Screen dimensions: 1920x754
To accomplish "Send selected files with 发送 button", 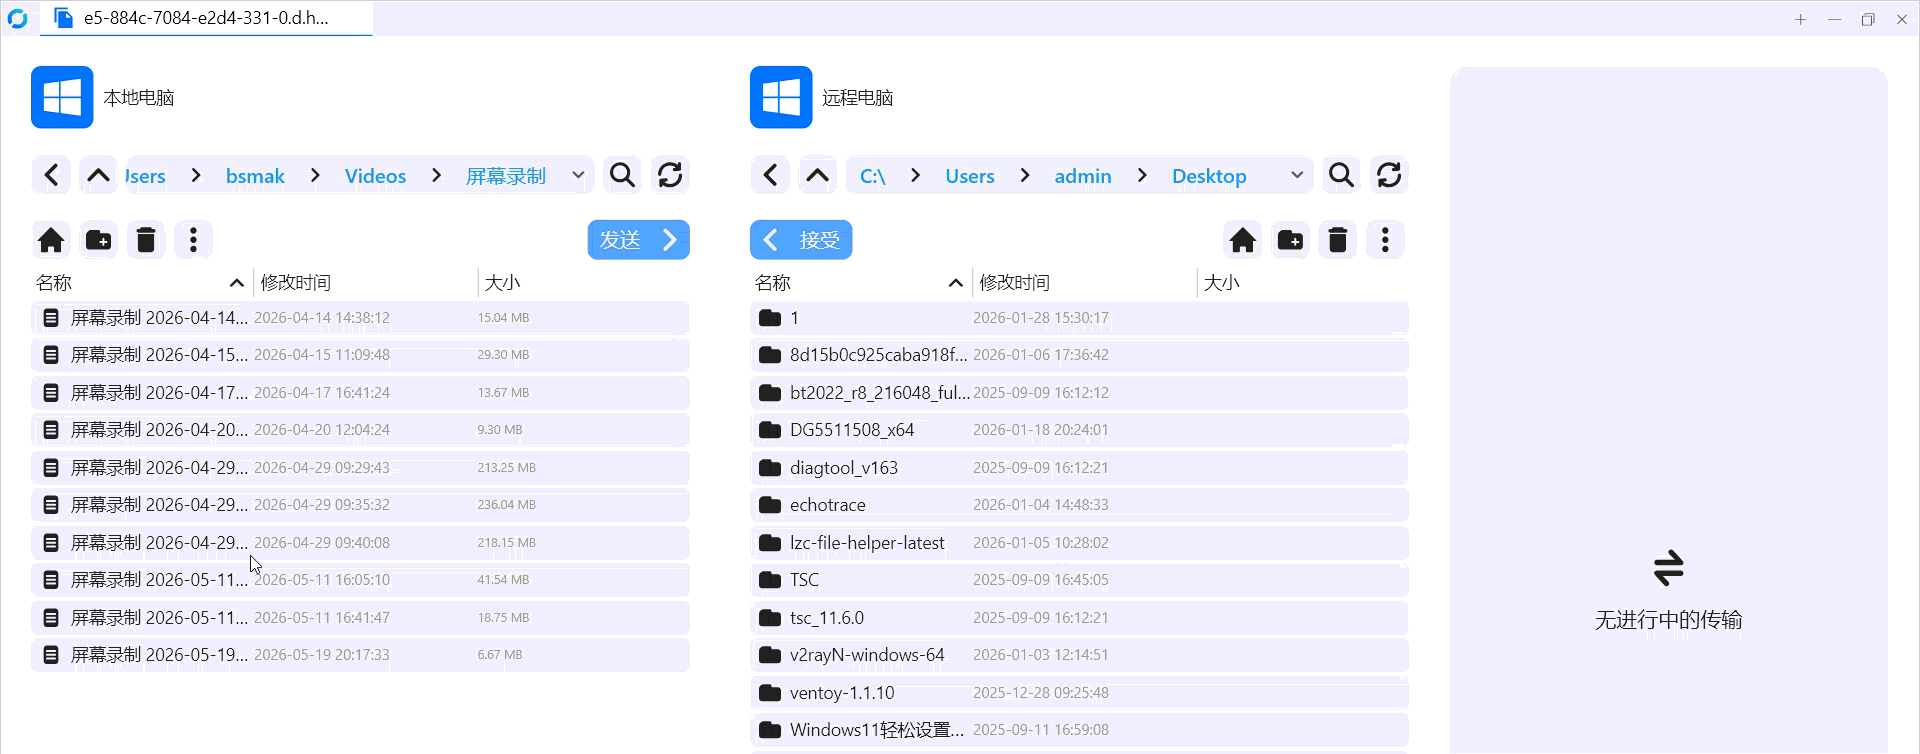I will pos(639,240).
